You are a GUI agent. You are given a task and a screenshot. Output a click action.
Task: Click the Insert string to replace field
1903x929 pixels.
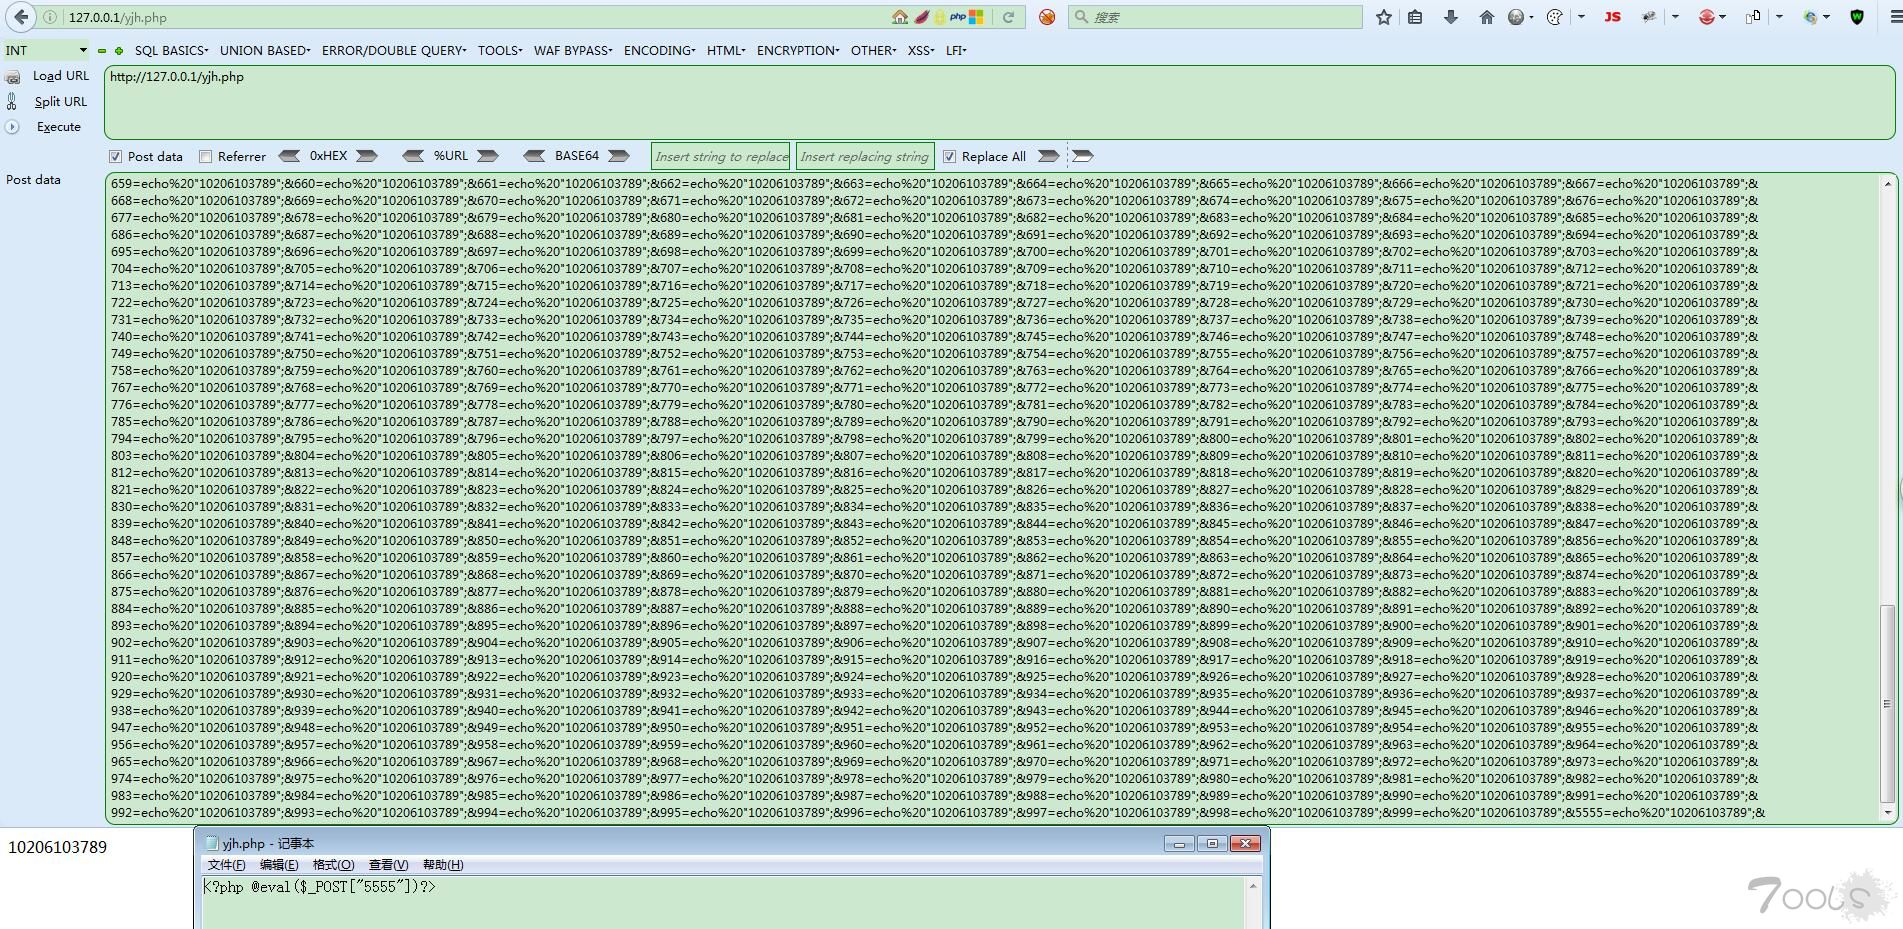[721, 156]
